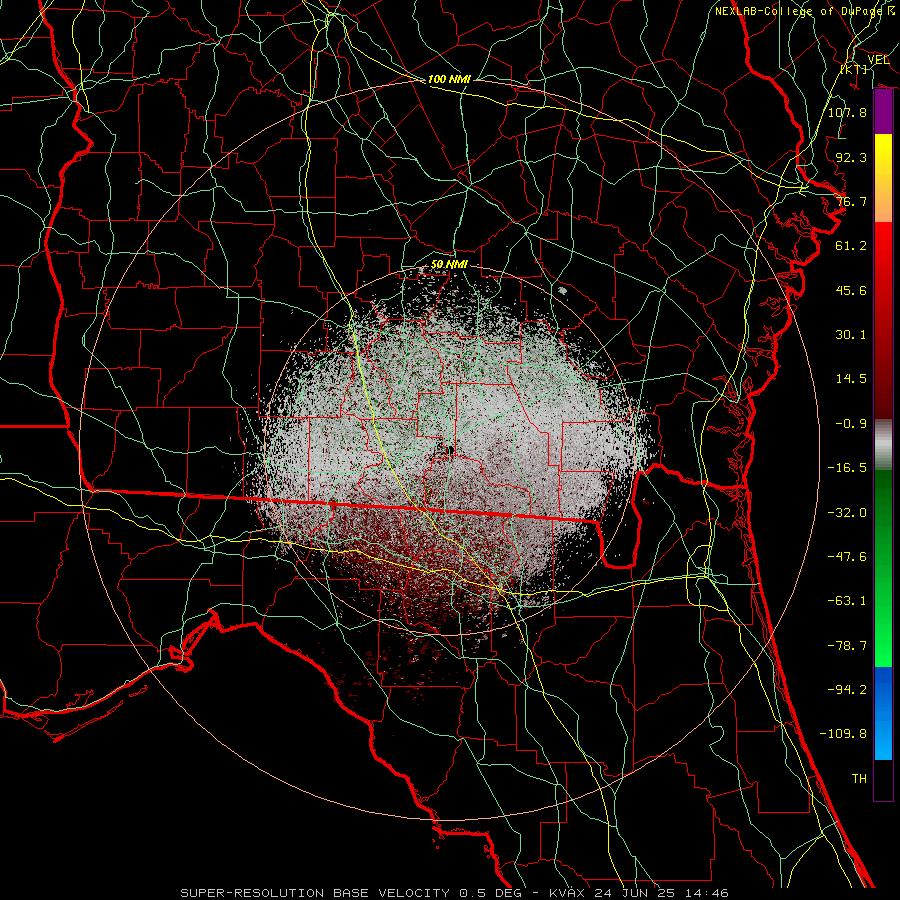The height and width of the screenshot is (900, 900).
Task: Click the 76.7 scale value
Action: (x=851, y=201)
